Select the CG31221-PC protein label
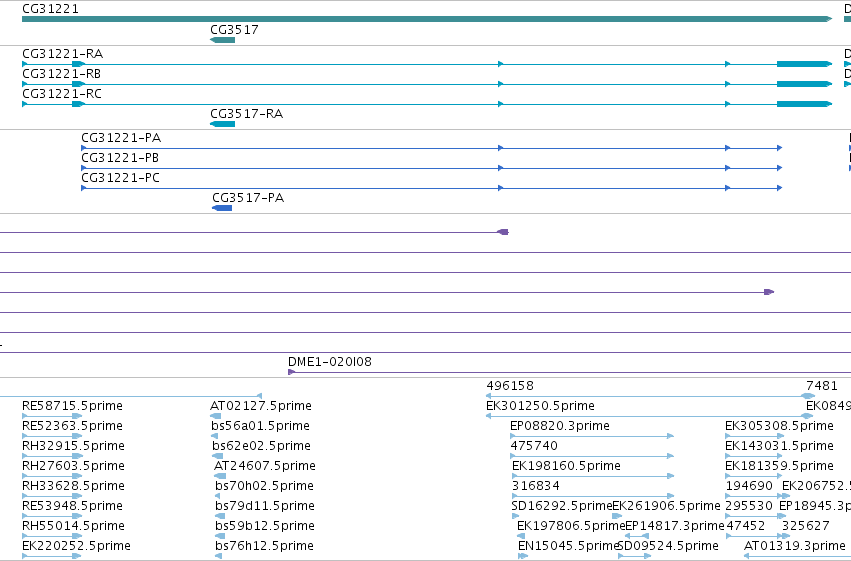Image resolution: width=851 pixels, height=561 pixels. (x=120, y=178)
